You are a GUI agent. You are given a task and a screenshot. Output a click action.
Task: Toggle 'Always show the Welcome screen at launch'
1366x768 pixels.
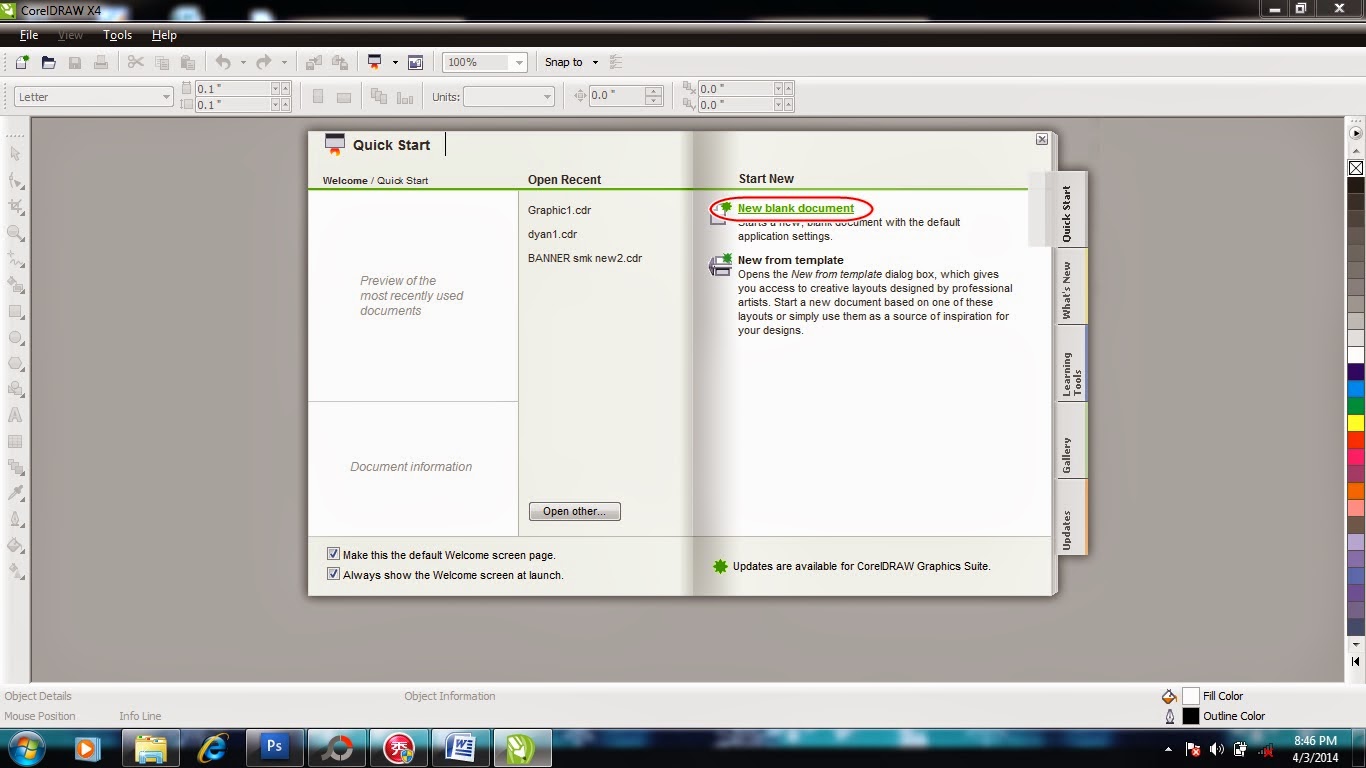click(x=334, y=574)
